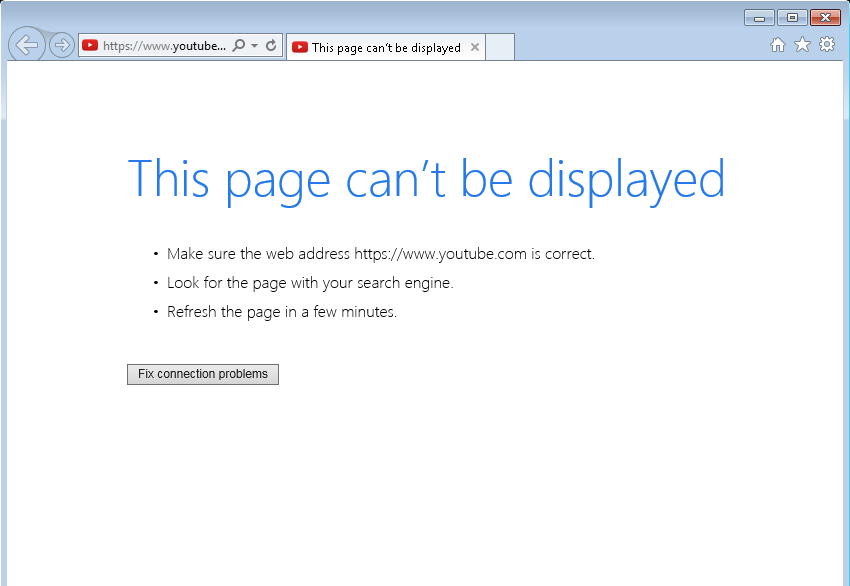Open a new tab with the blank tab button
850x586 pixels.
(x=500, y=47)
